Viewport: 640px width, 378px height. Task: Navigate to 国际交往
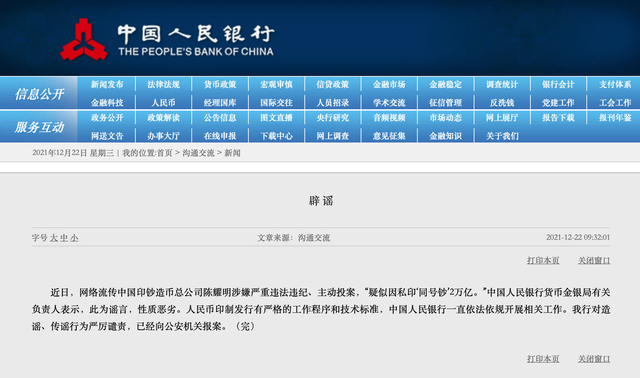276,102
